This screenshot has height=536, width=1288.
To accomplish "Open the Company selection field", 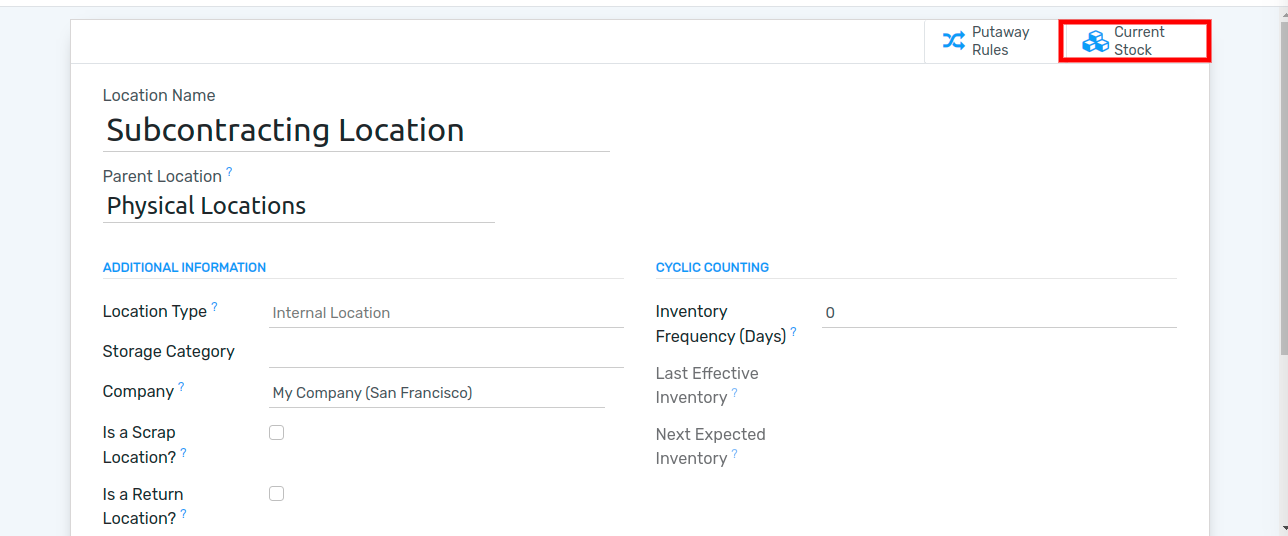I will click(x=437, y=393).
